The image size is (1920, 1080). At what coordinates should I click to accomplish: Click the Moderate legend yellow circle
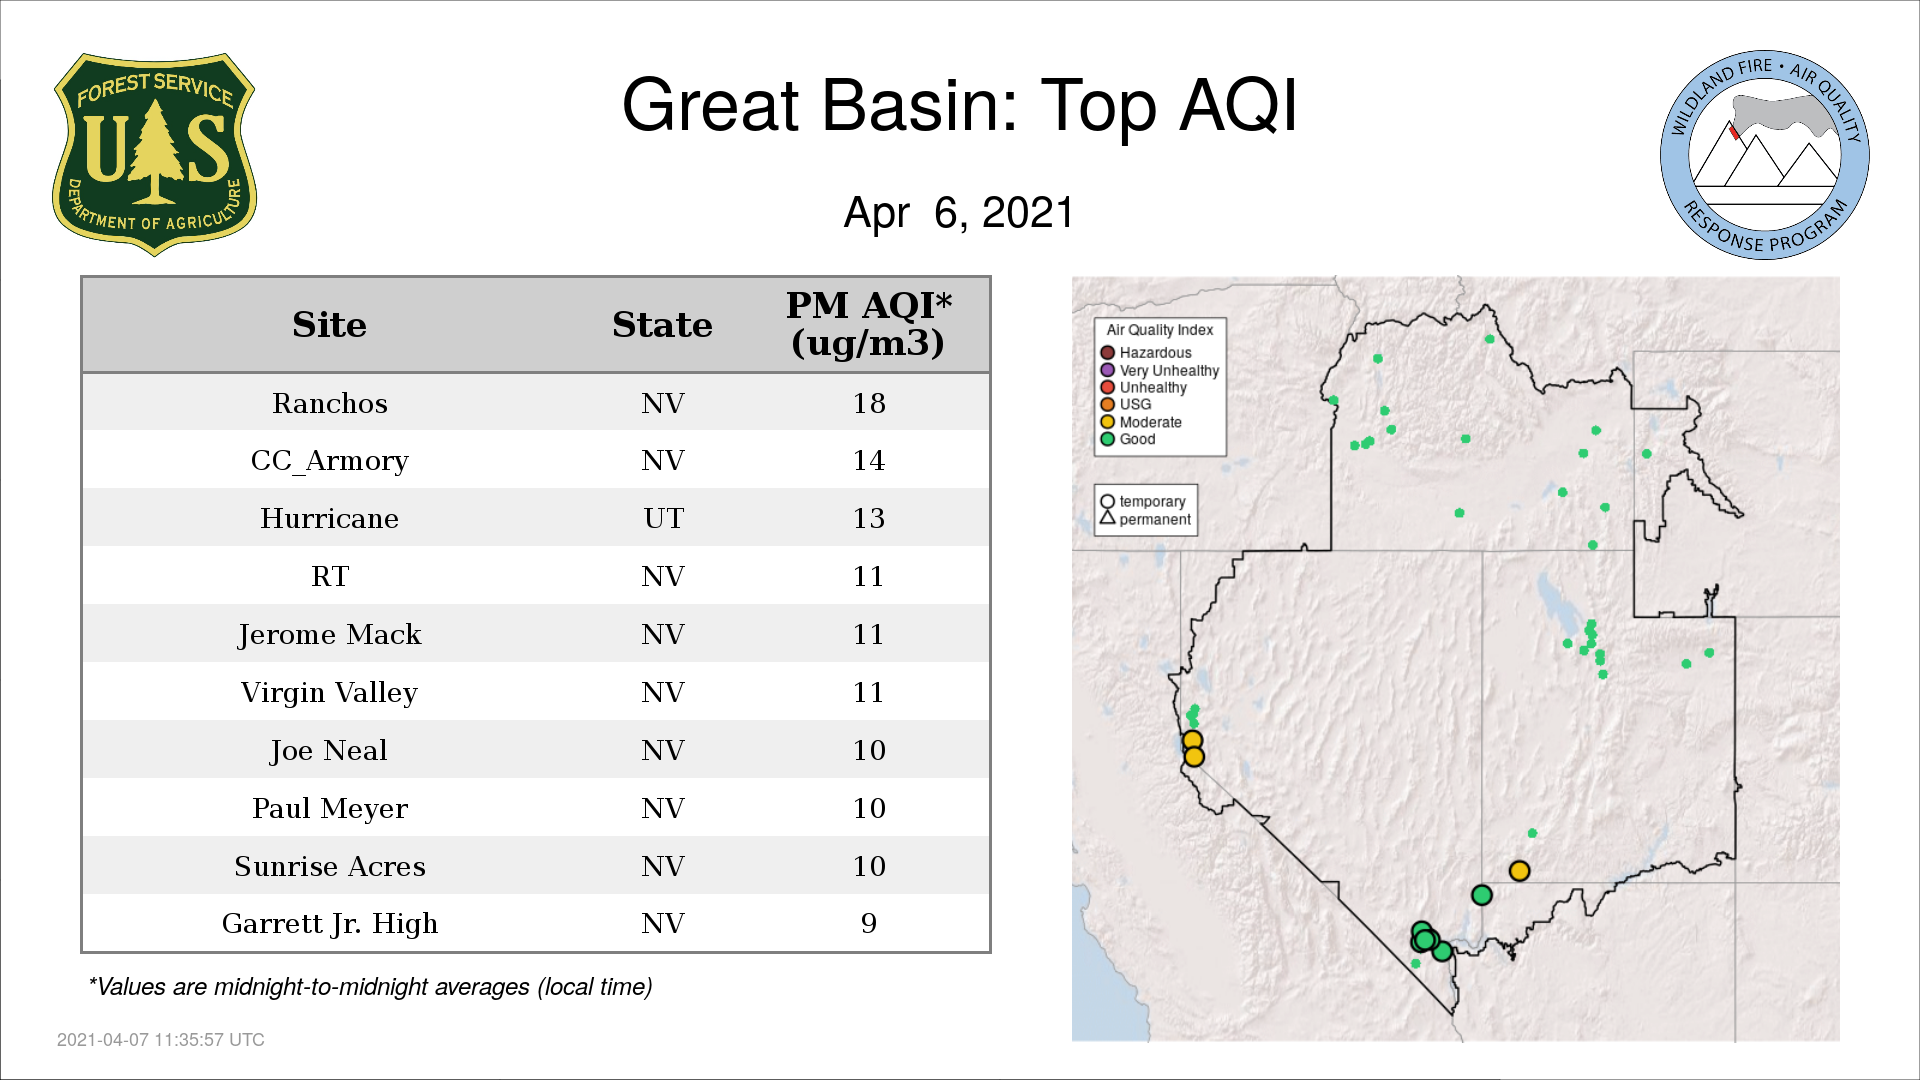[x=1107, y=422]
